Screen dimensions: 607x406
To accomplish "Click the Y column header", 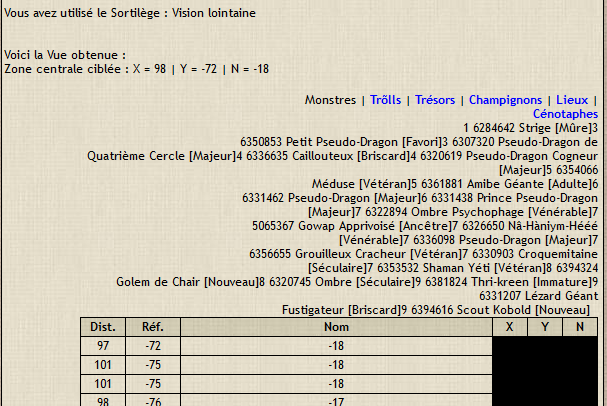I will coord(545,327).
